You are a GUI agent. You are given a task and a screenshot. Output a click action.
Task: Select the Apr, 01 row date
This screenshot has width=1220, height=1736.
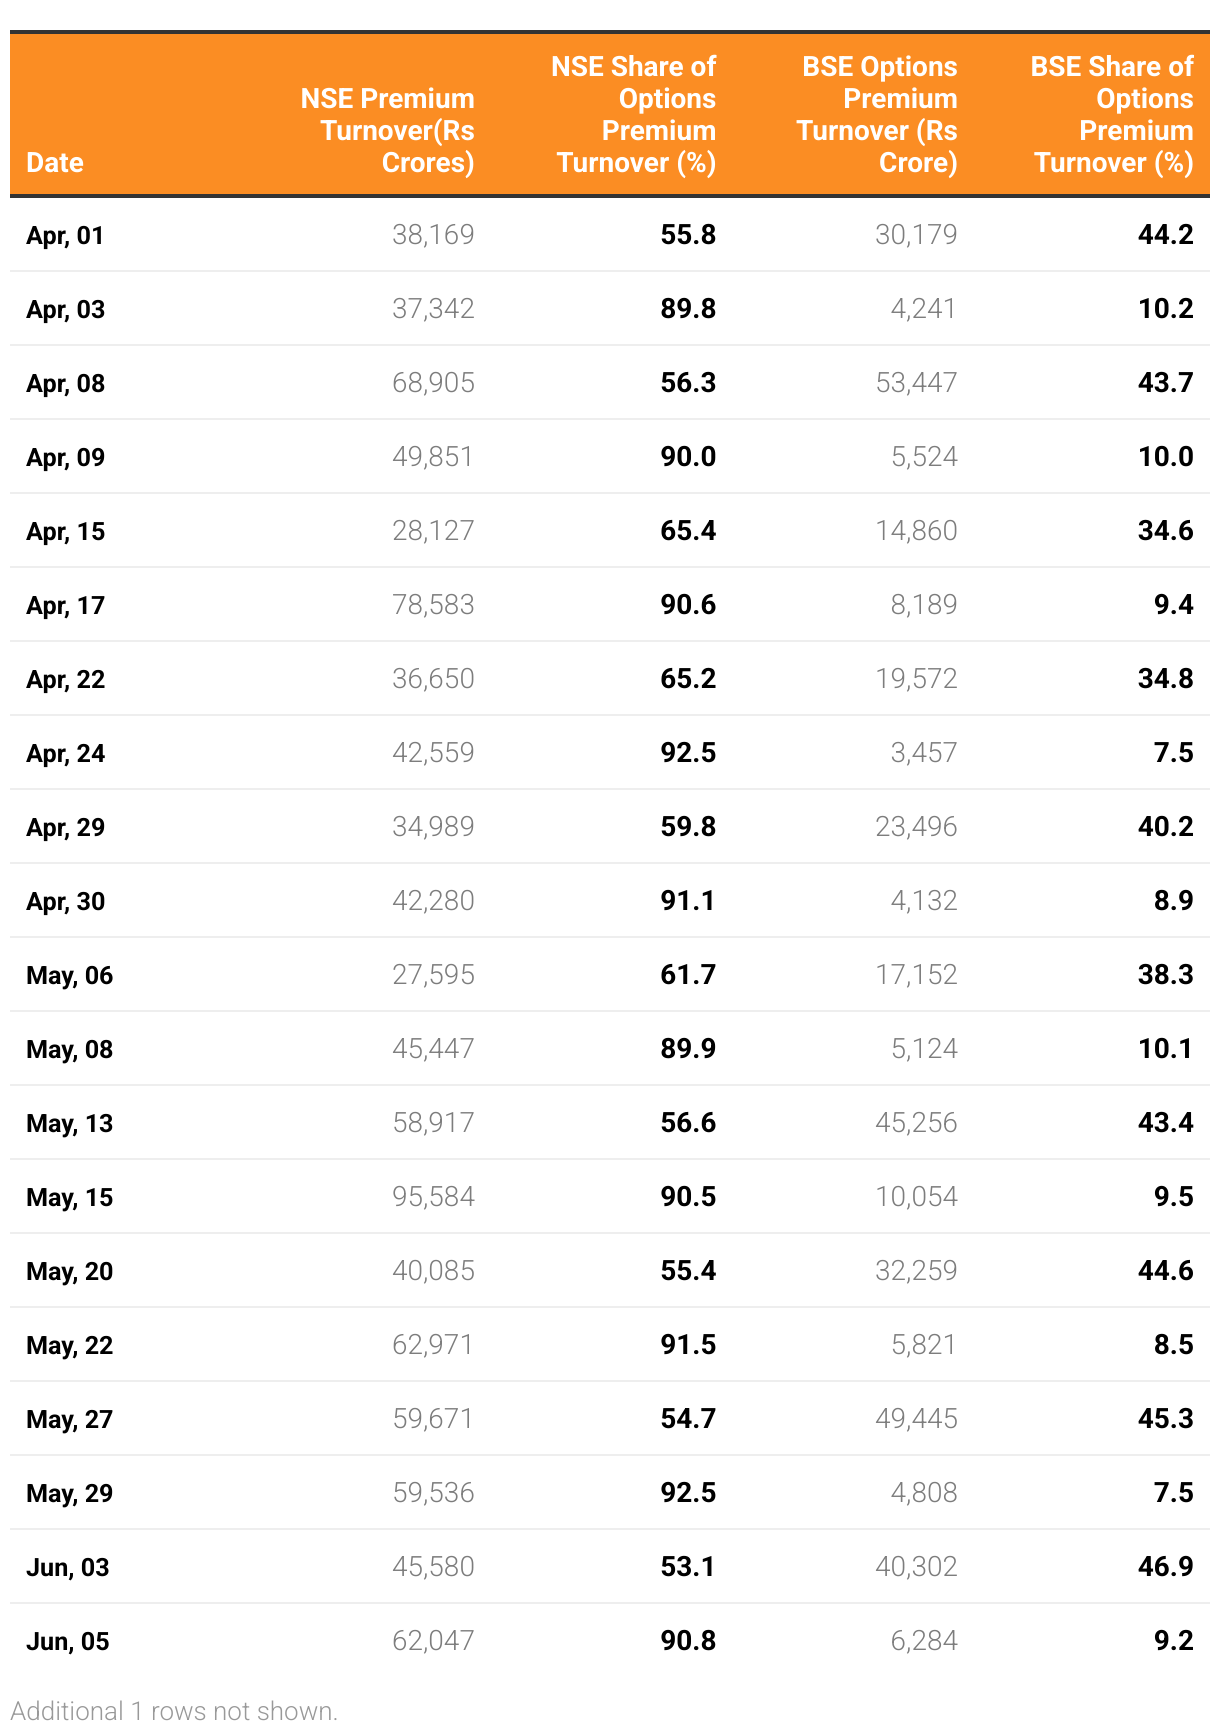[x=65, y=235]
